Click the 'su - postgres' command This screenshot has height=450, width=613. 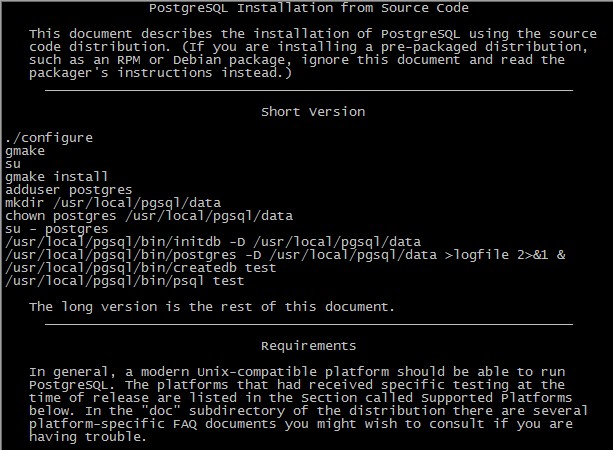pos(57,229)
